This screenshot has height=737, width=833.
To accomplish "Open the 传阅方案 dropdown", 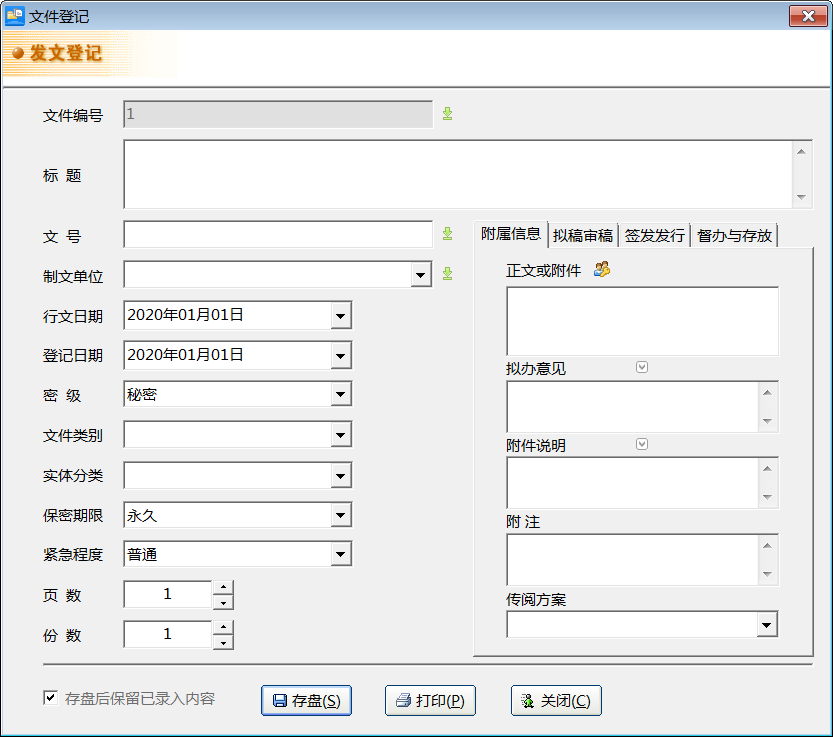I will tap(767, 624).
